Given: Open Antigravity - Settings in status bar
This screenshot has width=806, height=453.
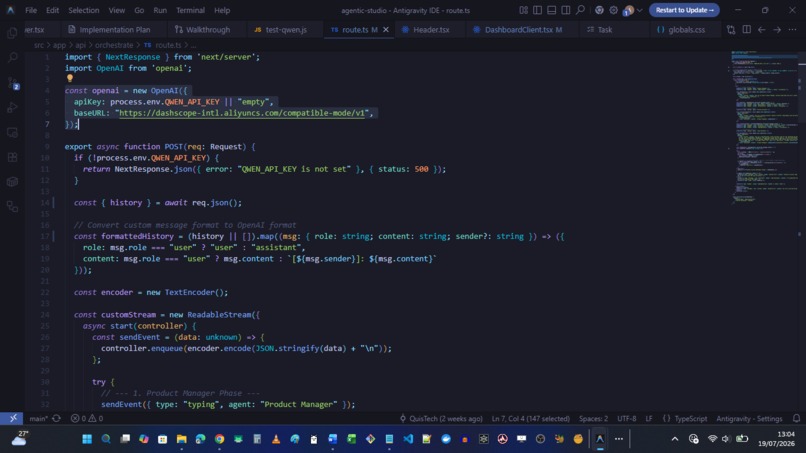Looking at the screenshot, I should pyautogui.click(x=749, y=419).
